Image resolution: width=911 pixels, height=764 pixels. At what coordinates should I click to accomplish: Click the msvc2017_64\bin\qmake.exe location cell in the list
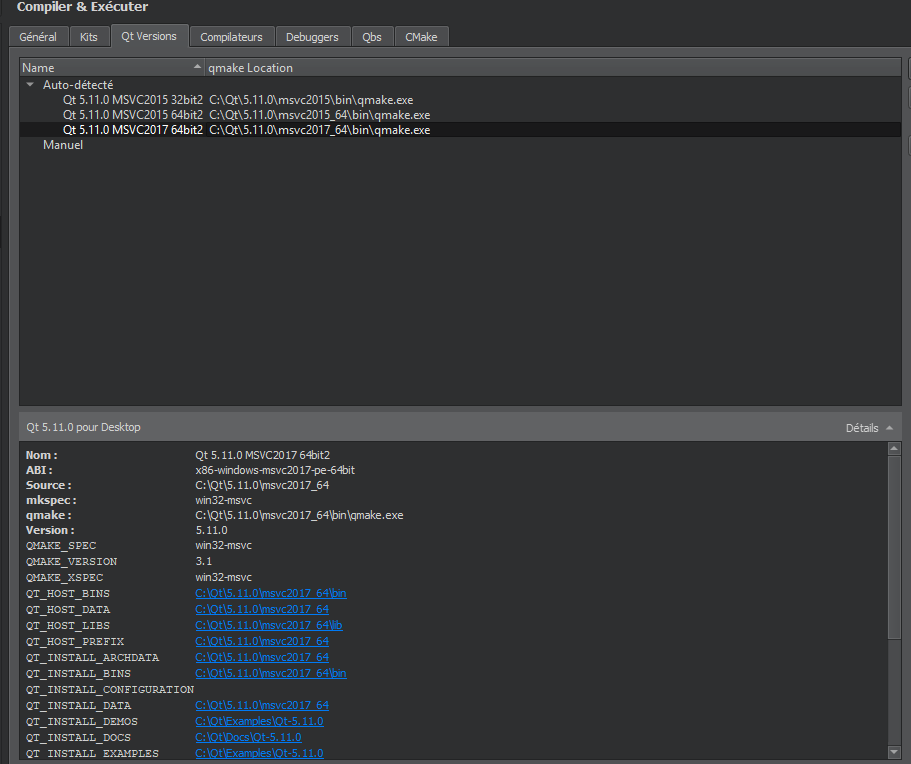pyautogui.click(x=320, y=130)
